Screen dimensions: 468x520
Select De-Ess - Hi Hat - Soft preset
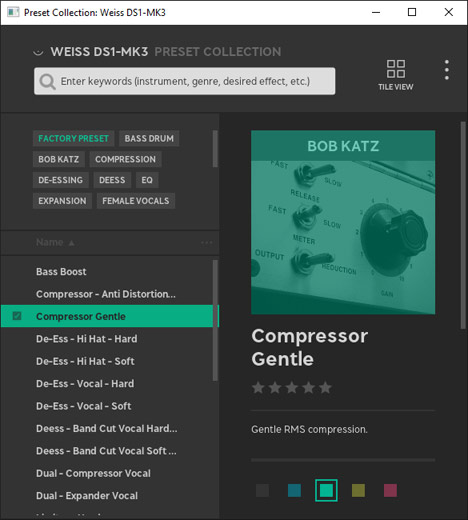[x=107, y=361]
